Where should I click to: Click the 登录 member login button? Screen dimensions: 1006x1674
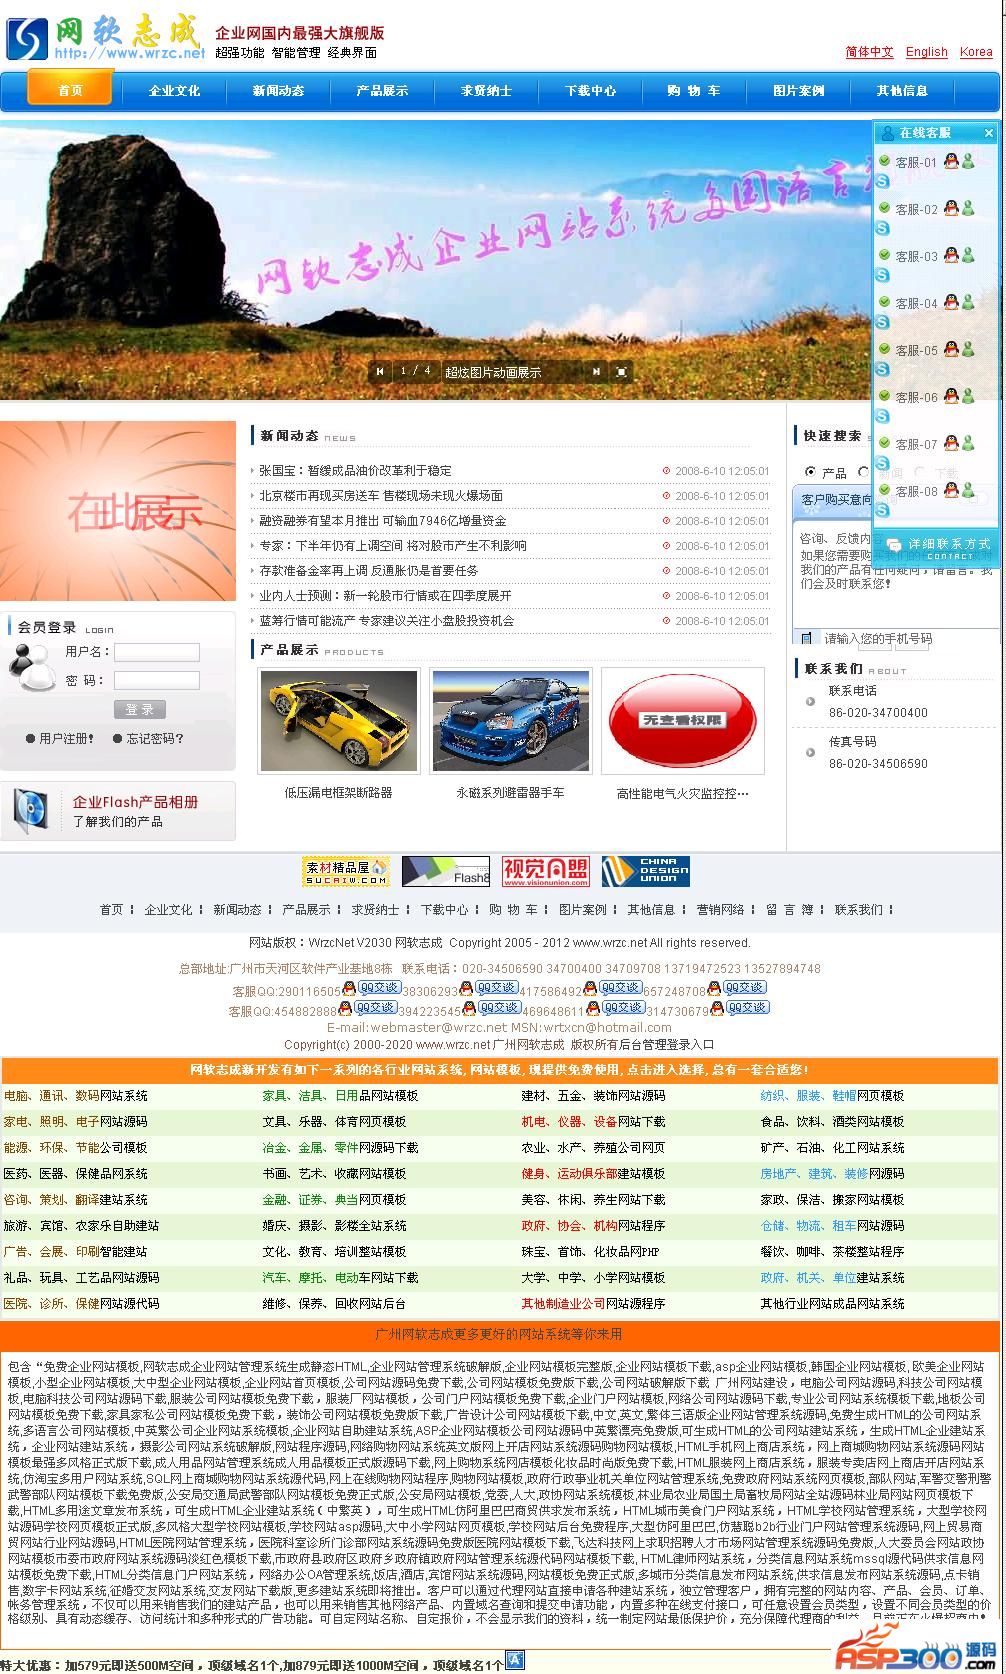(x=140, y=709)
